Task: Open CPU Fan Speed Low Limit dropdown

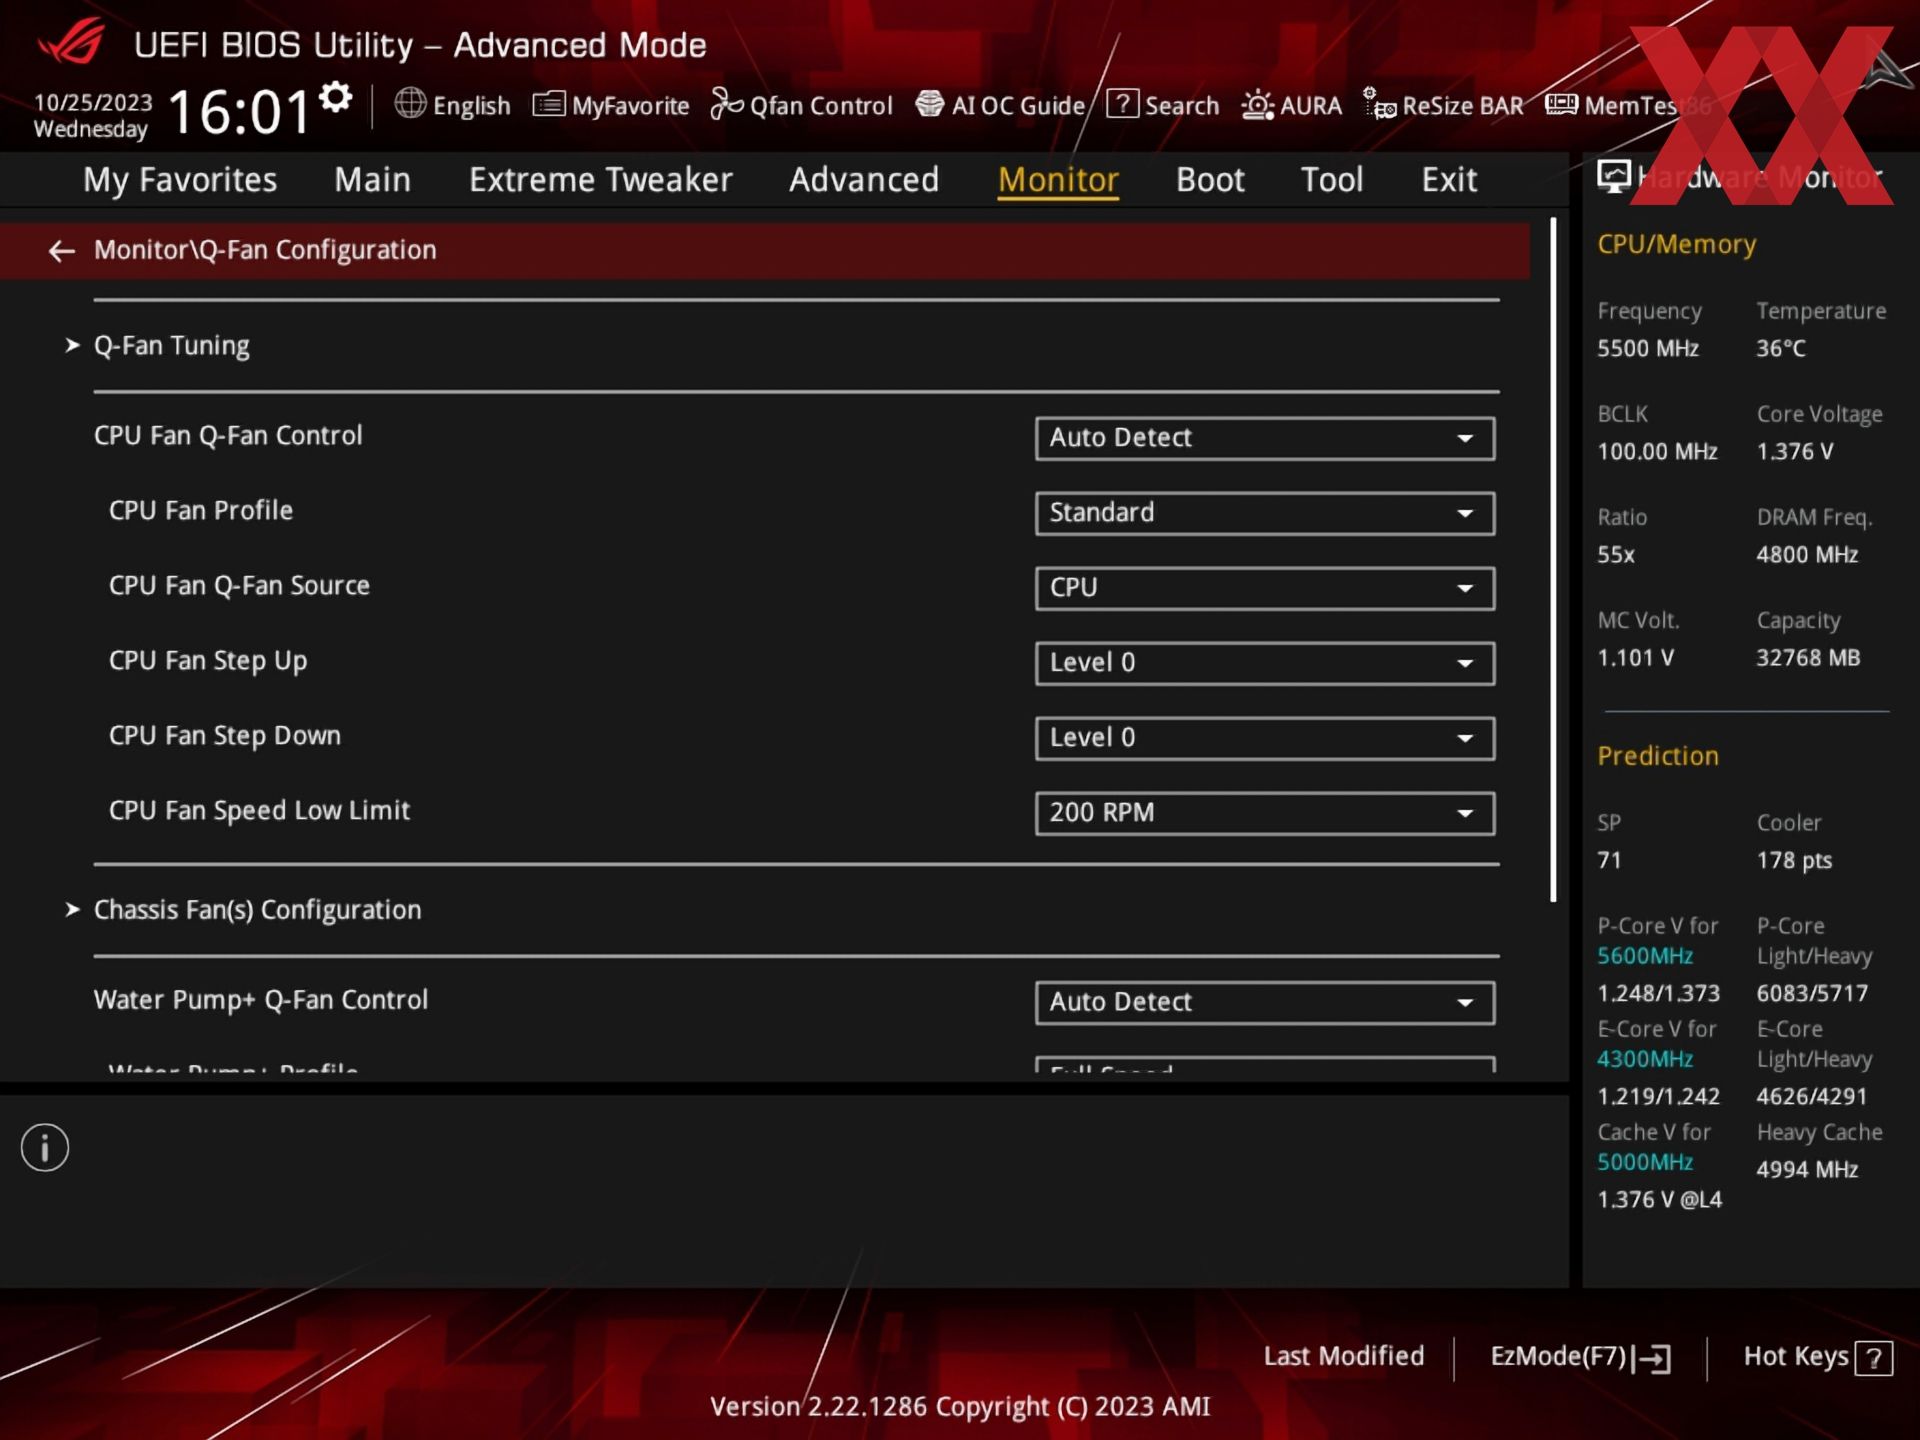Action: [1265, 813]
